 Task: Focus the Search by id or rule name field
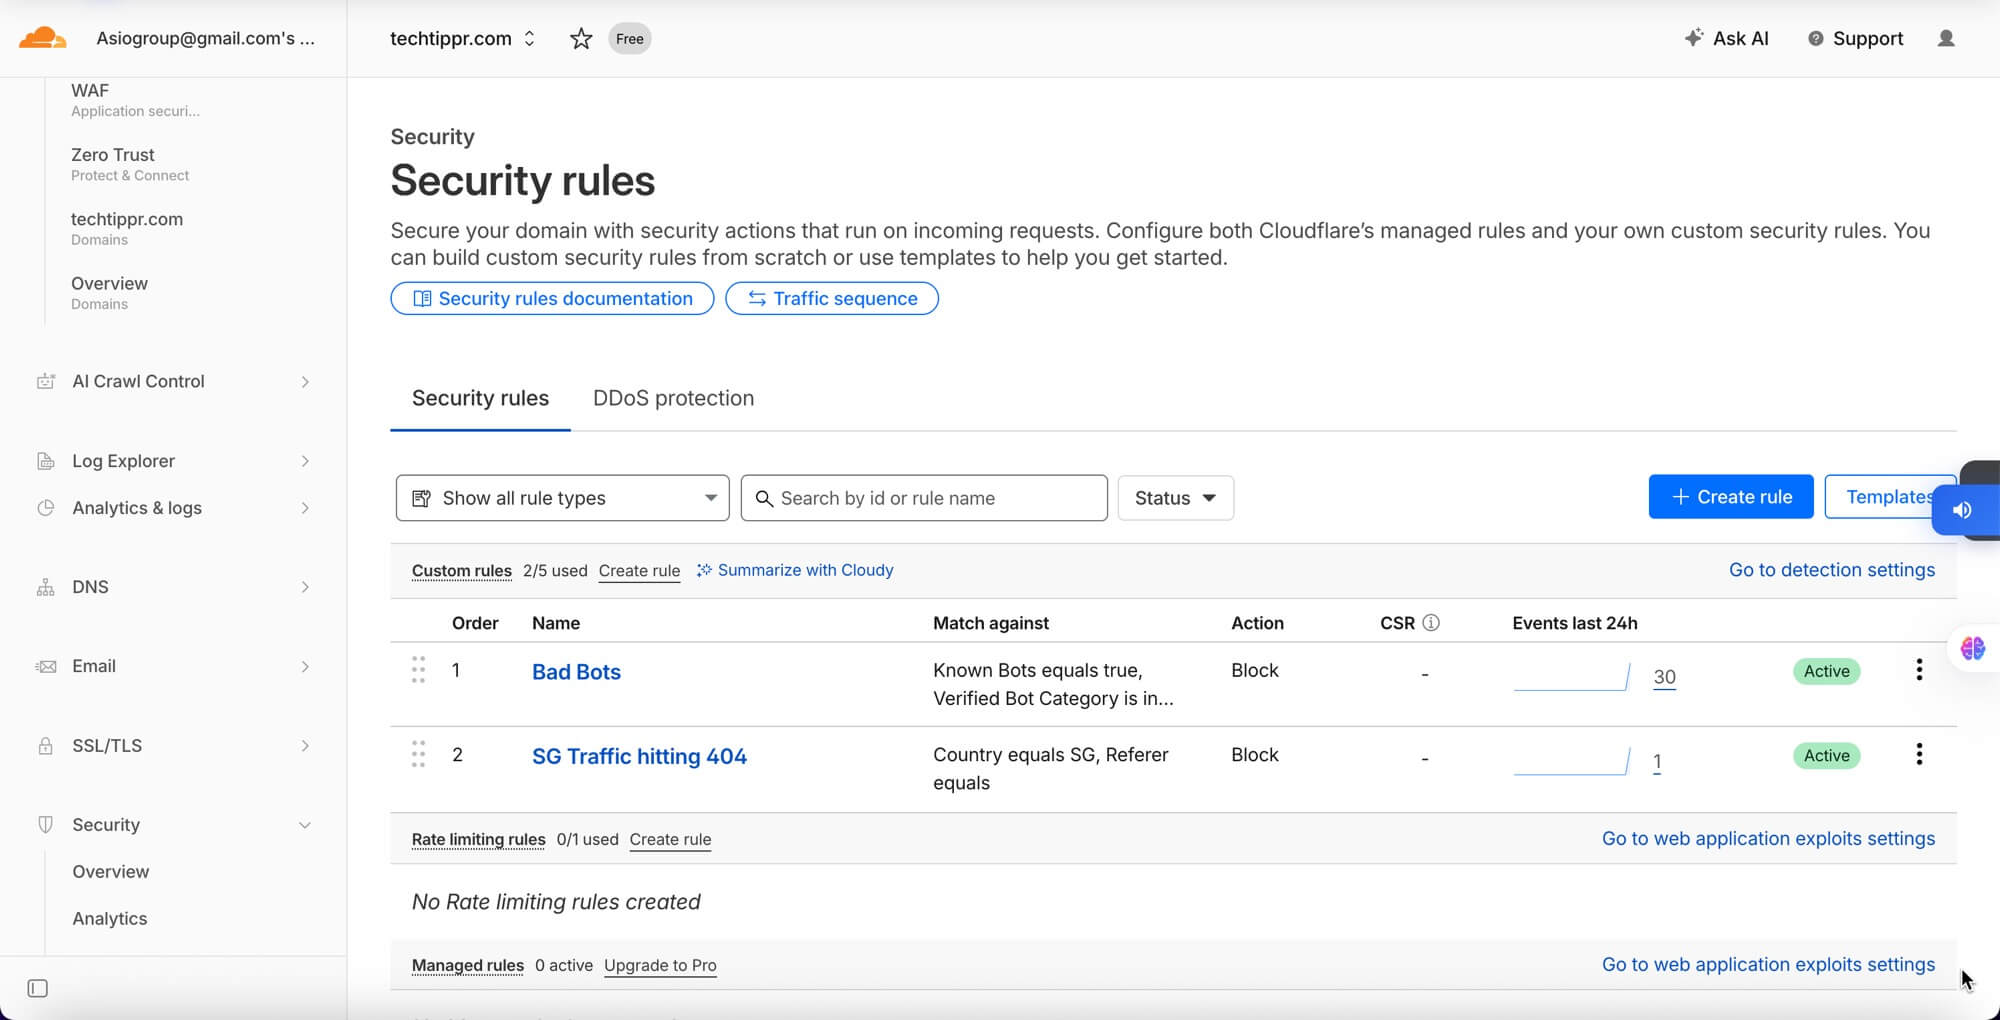point(924,498)
